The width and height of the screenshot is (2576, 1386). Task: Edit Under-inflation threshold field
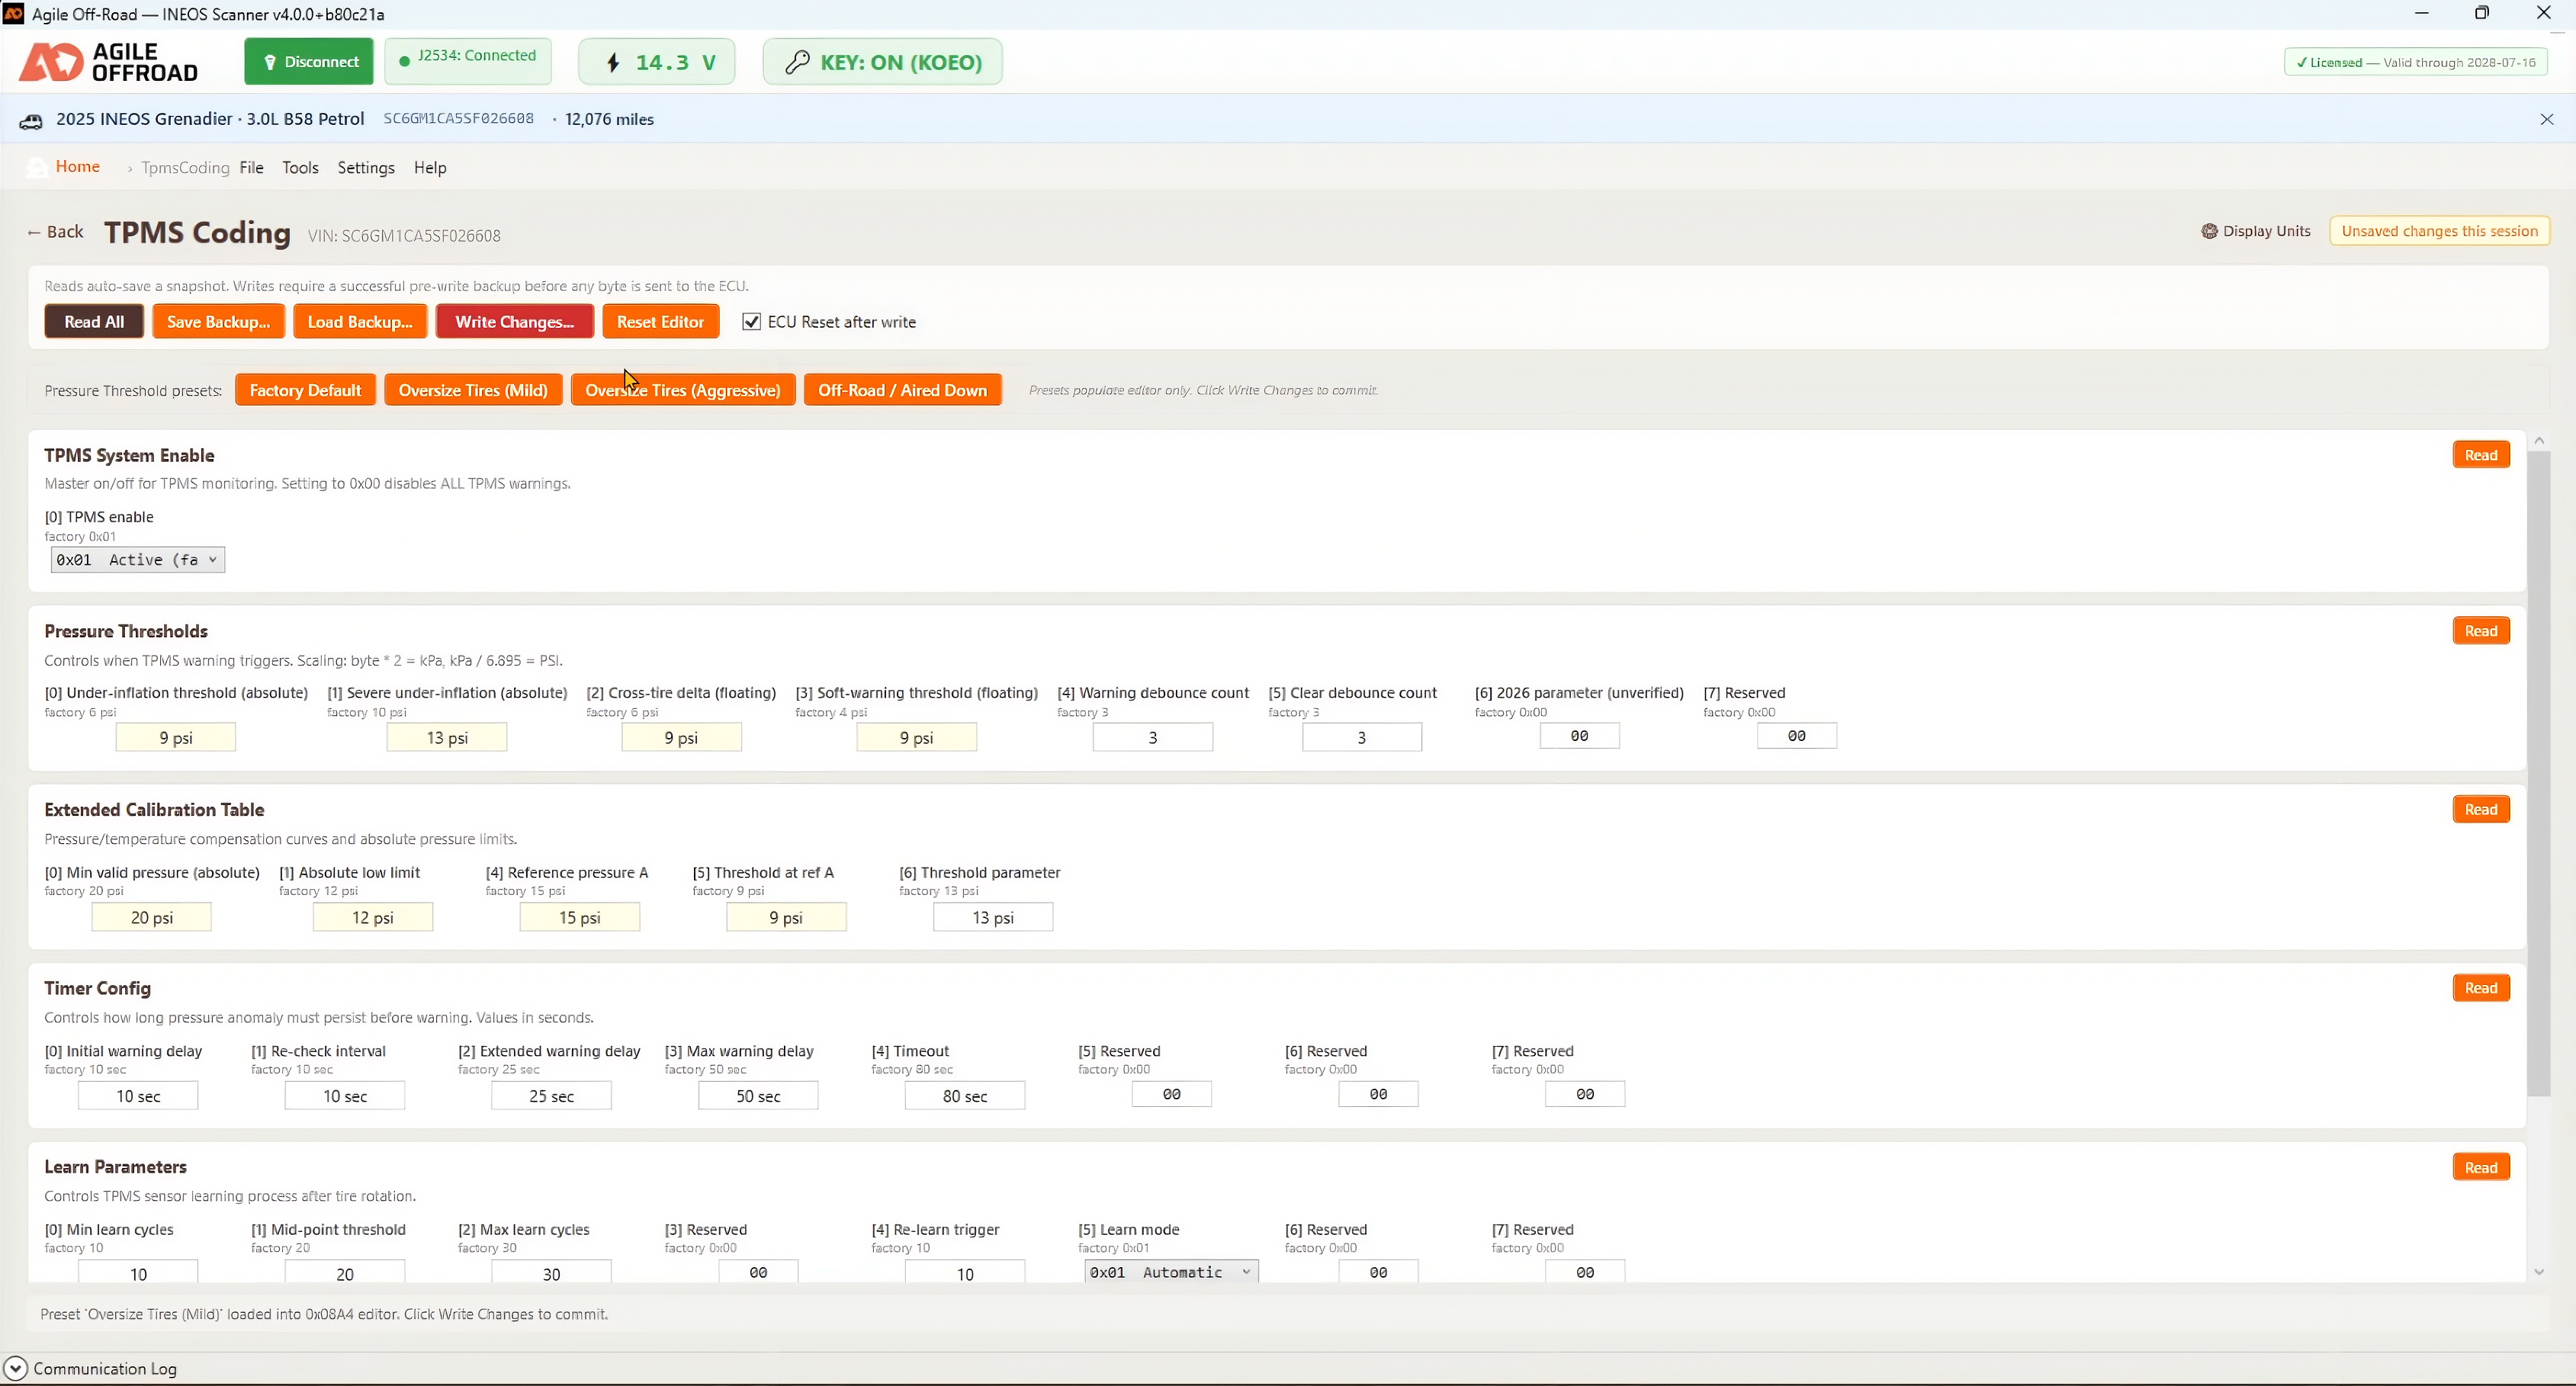176,738
